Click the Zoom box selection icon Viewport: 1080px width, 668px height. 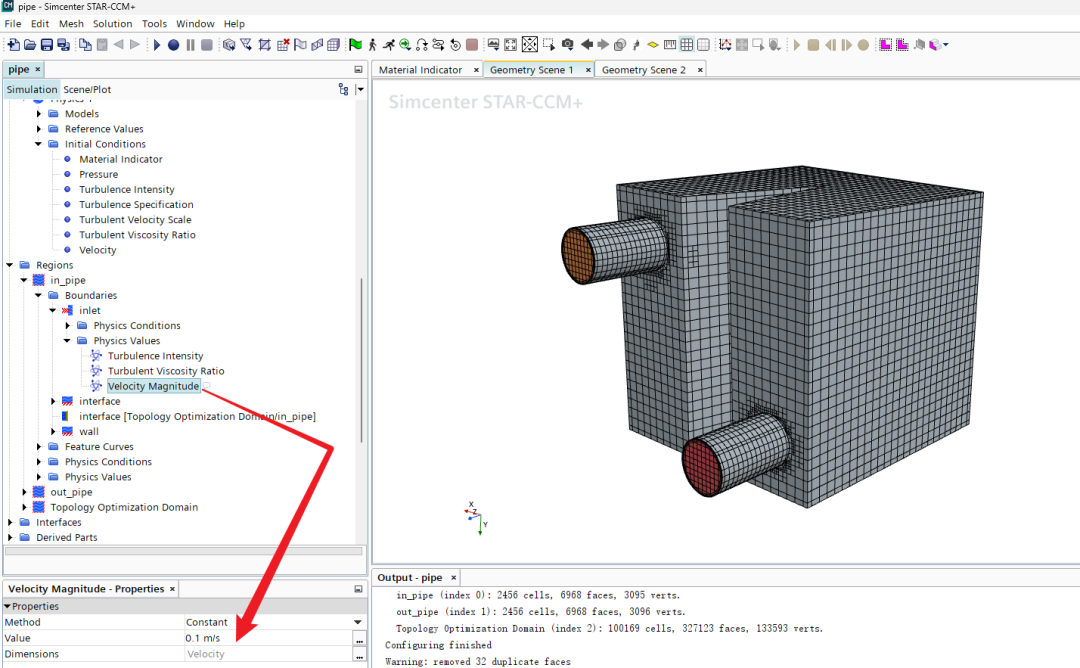point(549,45)
